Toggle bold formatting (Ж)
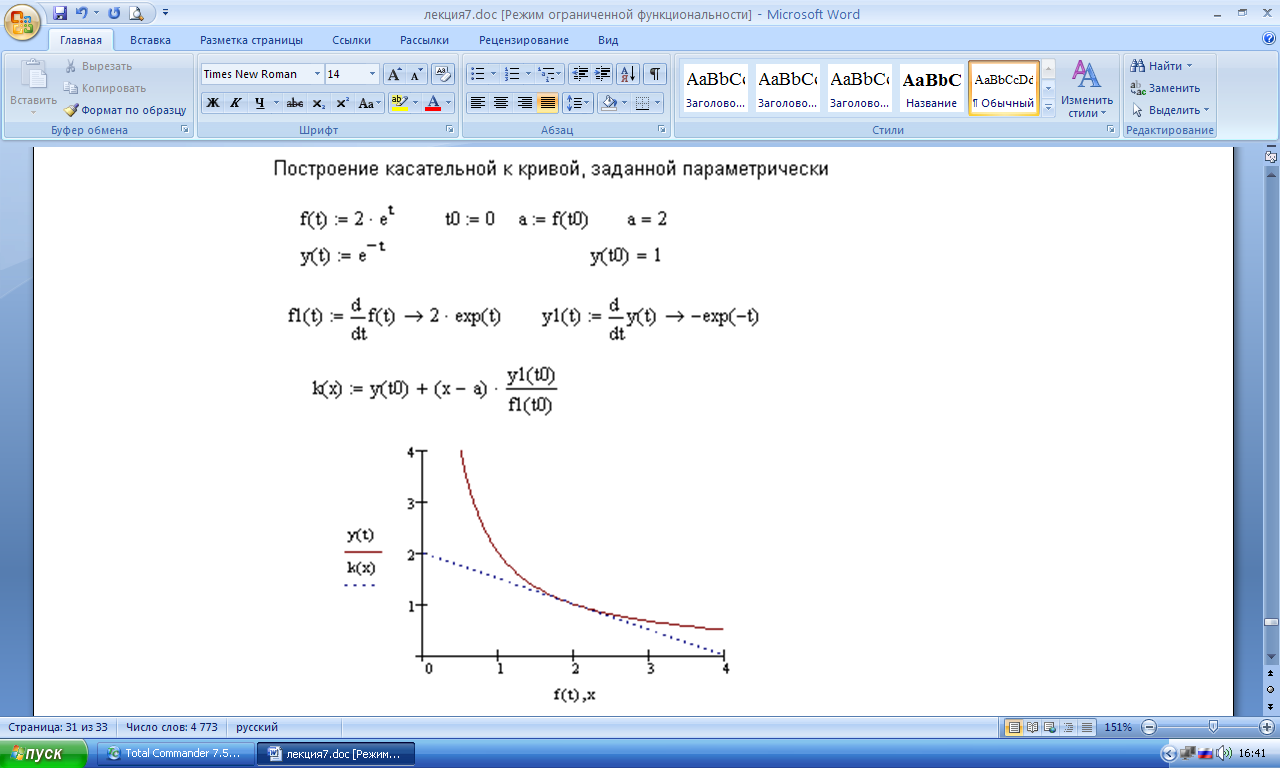The width and height of the screenshot is (1280, 768). (x=212, y=103)
